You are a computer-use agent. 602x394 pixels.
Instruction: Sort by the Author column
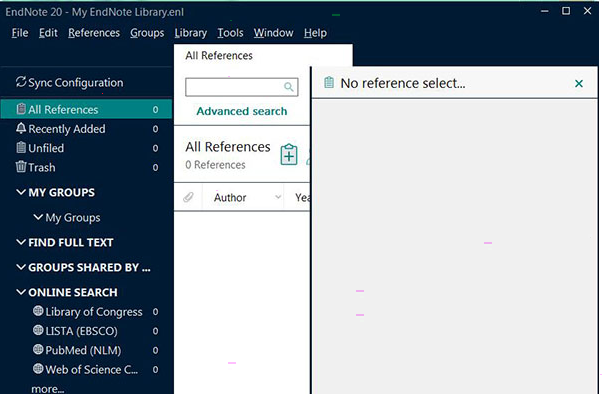tap(230, 198)
